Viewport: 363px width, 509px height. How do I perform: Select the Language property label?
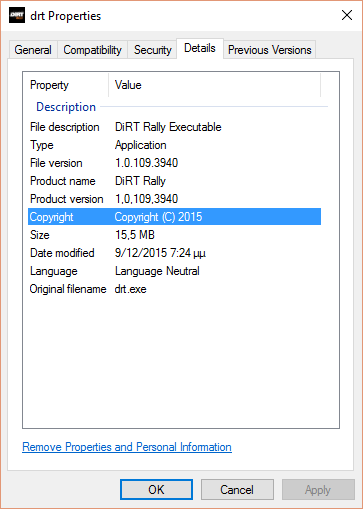click(54, 271)
